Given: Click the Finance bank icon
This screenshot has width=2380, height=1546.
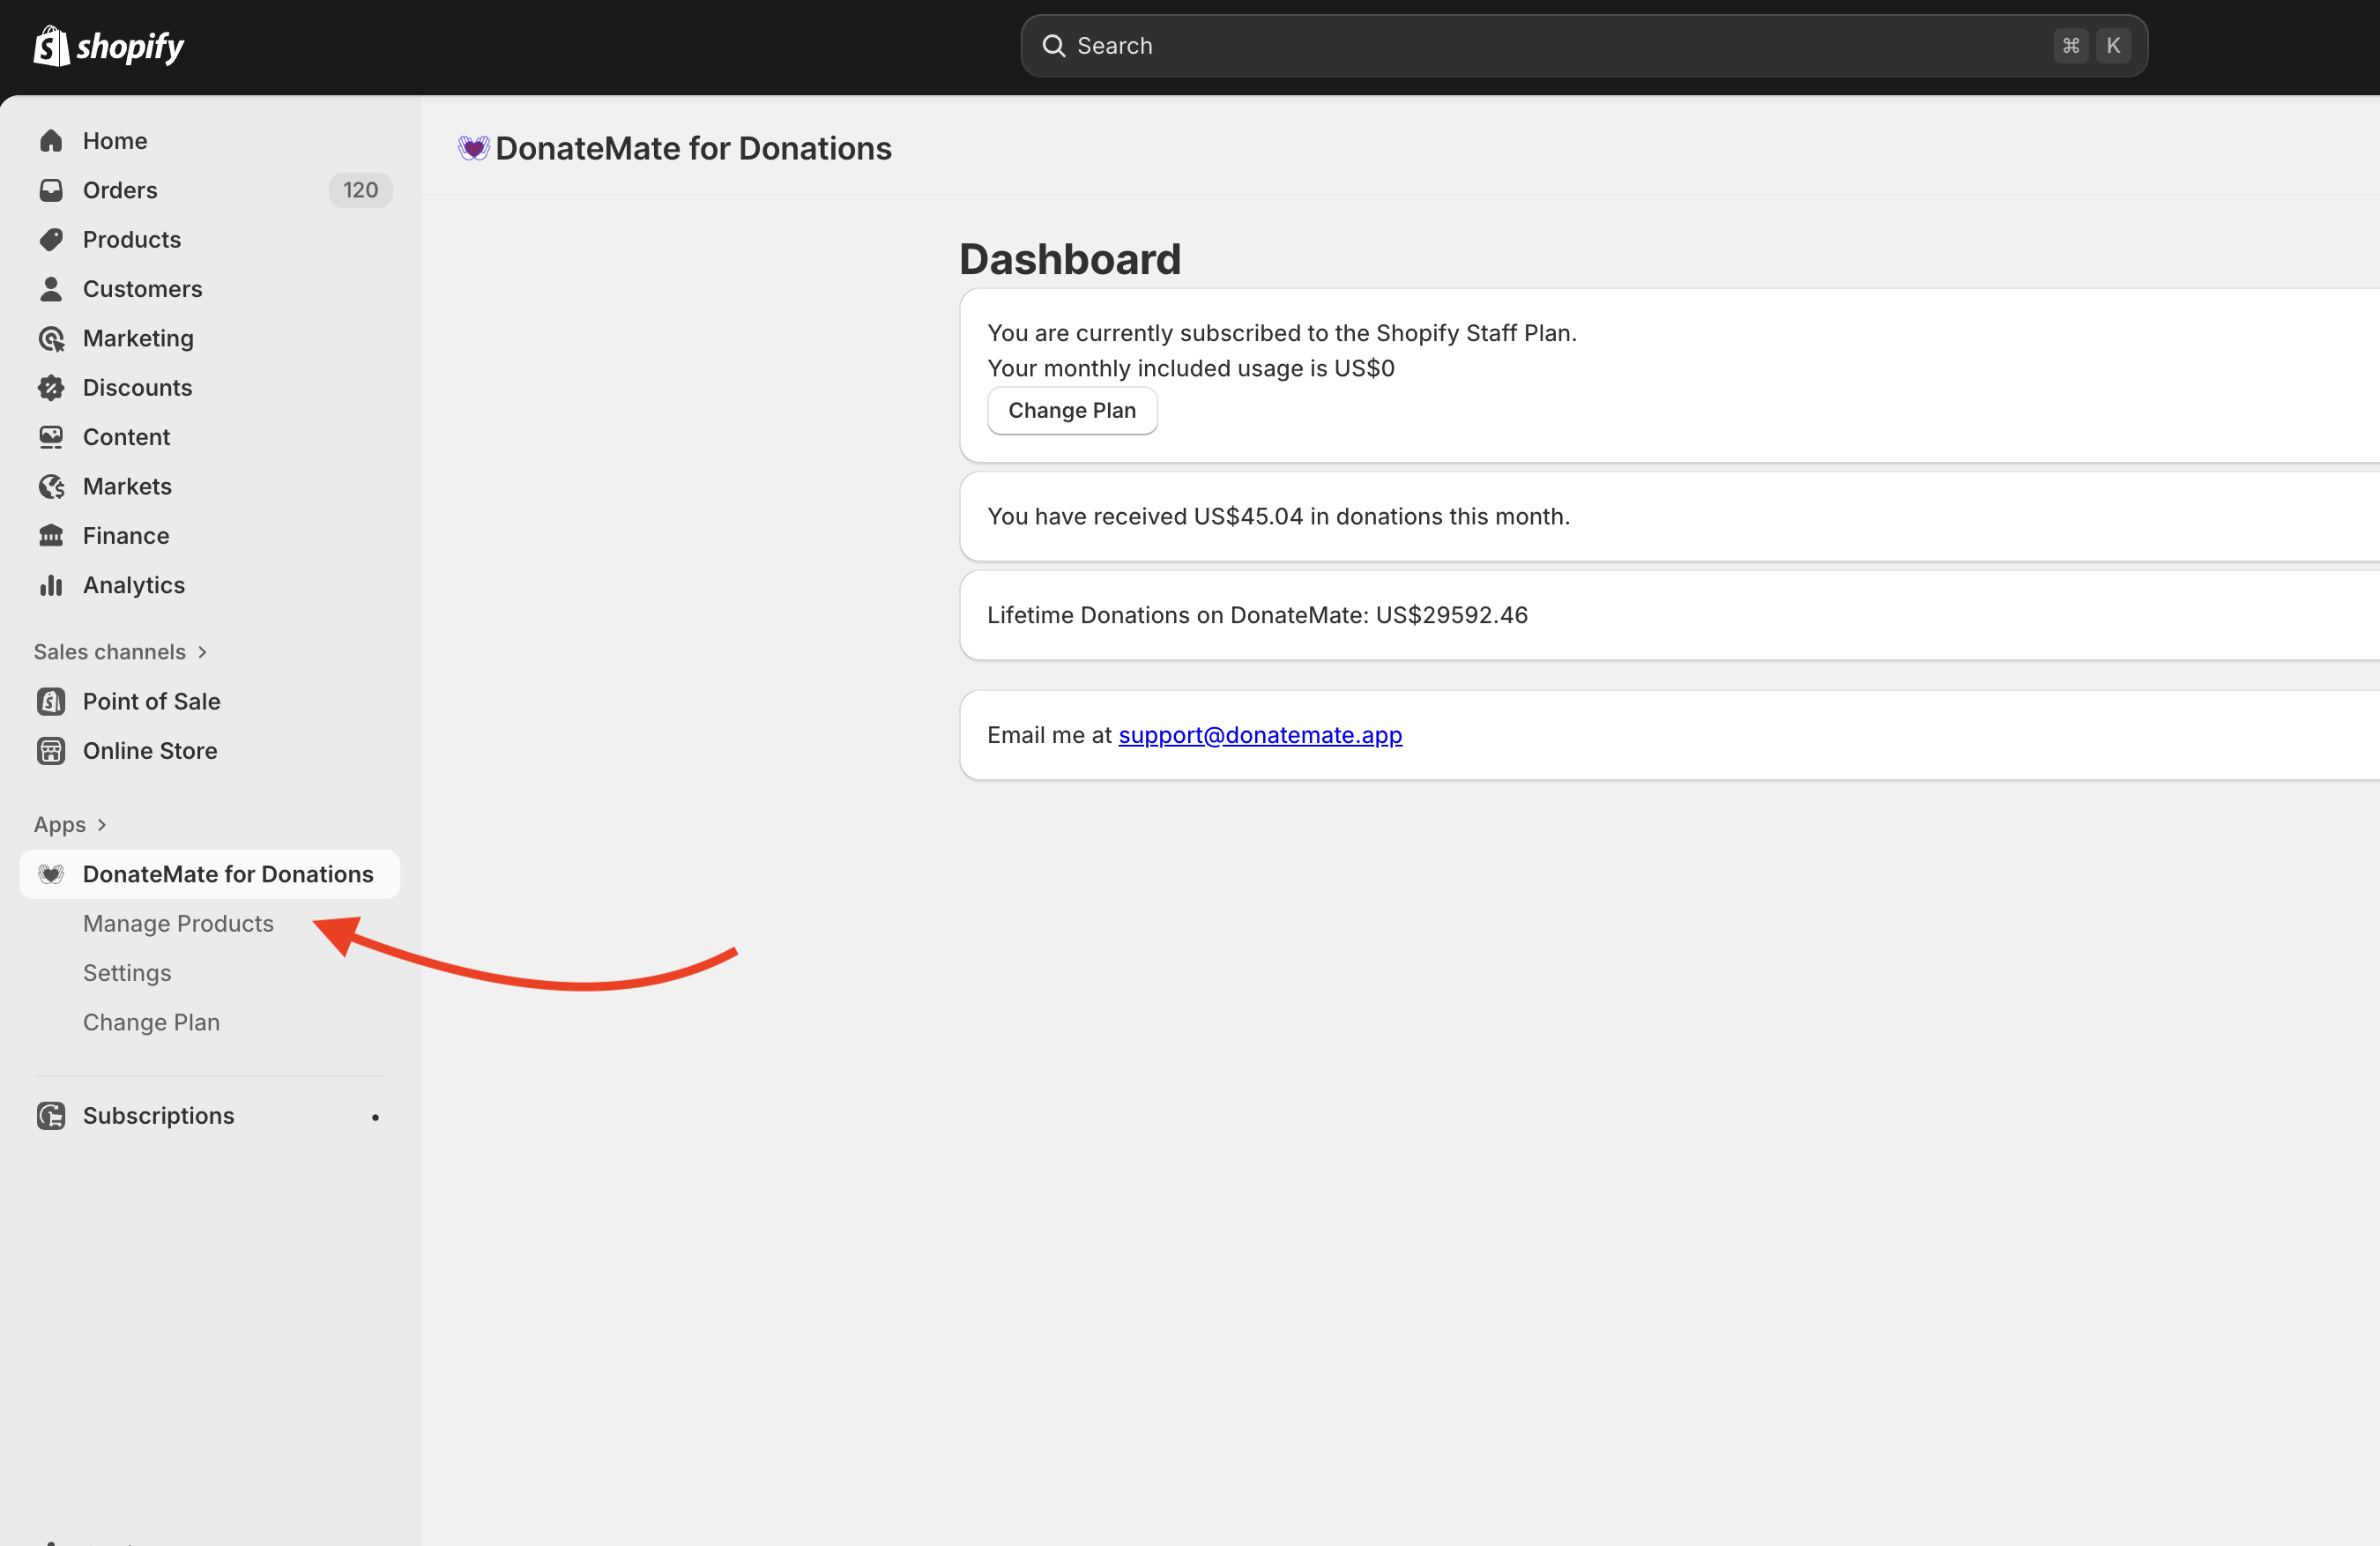Looking at the screenshot, I should (51, 536).
